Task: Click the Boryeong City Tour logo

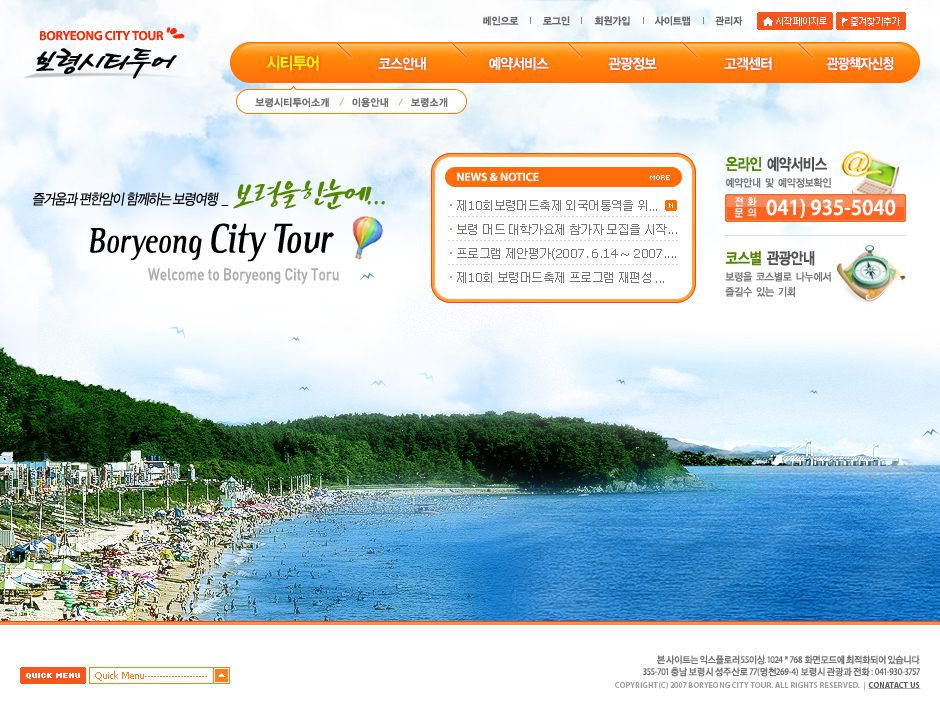Action: (104, 54)
